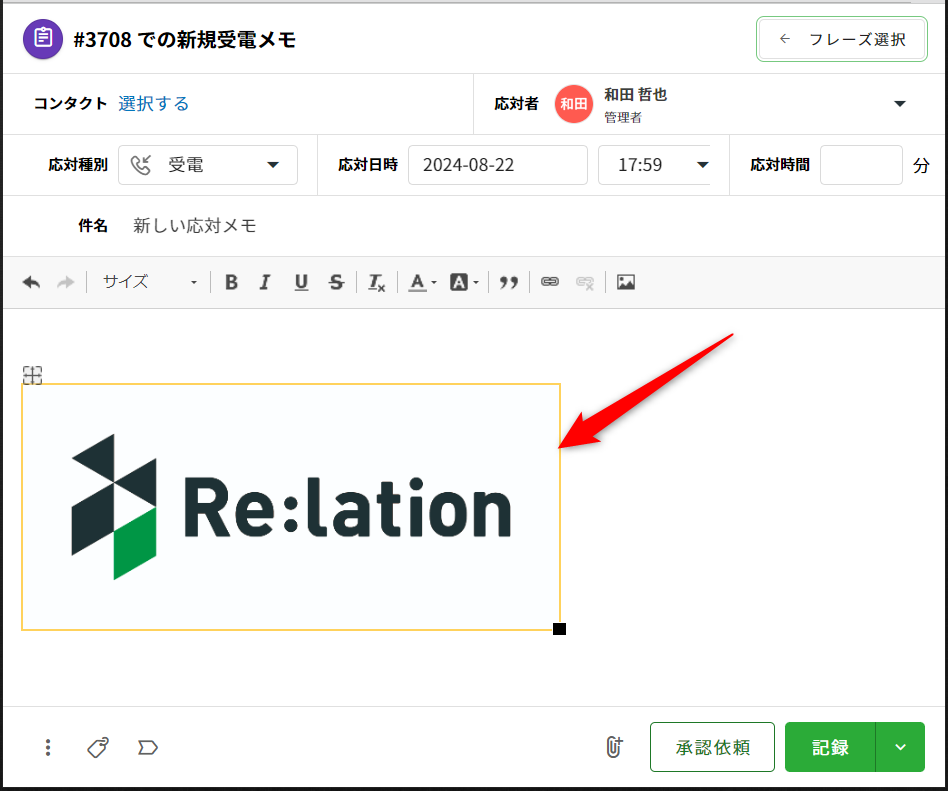This screenshot has height=791, width=948.
Task: Click the フレーズ選択 button
Action: pyautogui.click(x=842, y=39)
